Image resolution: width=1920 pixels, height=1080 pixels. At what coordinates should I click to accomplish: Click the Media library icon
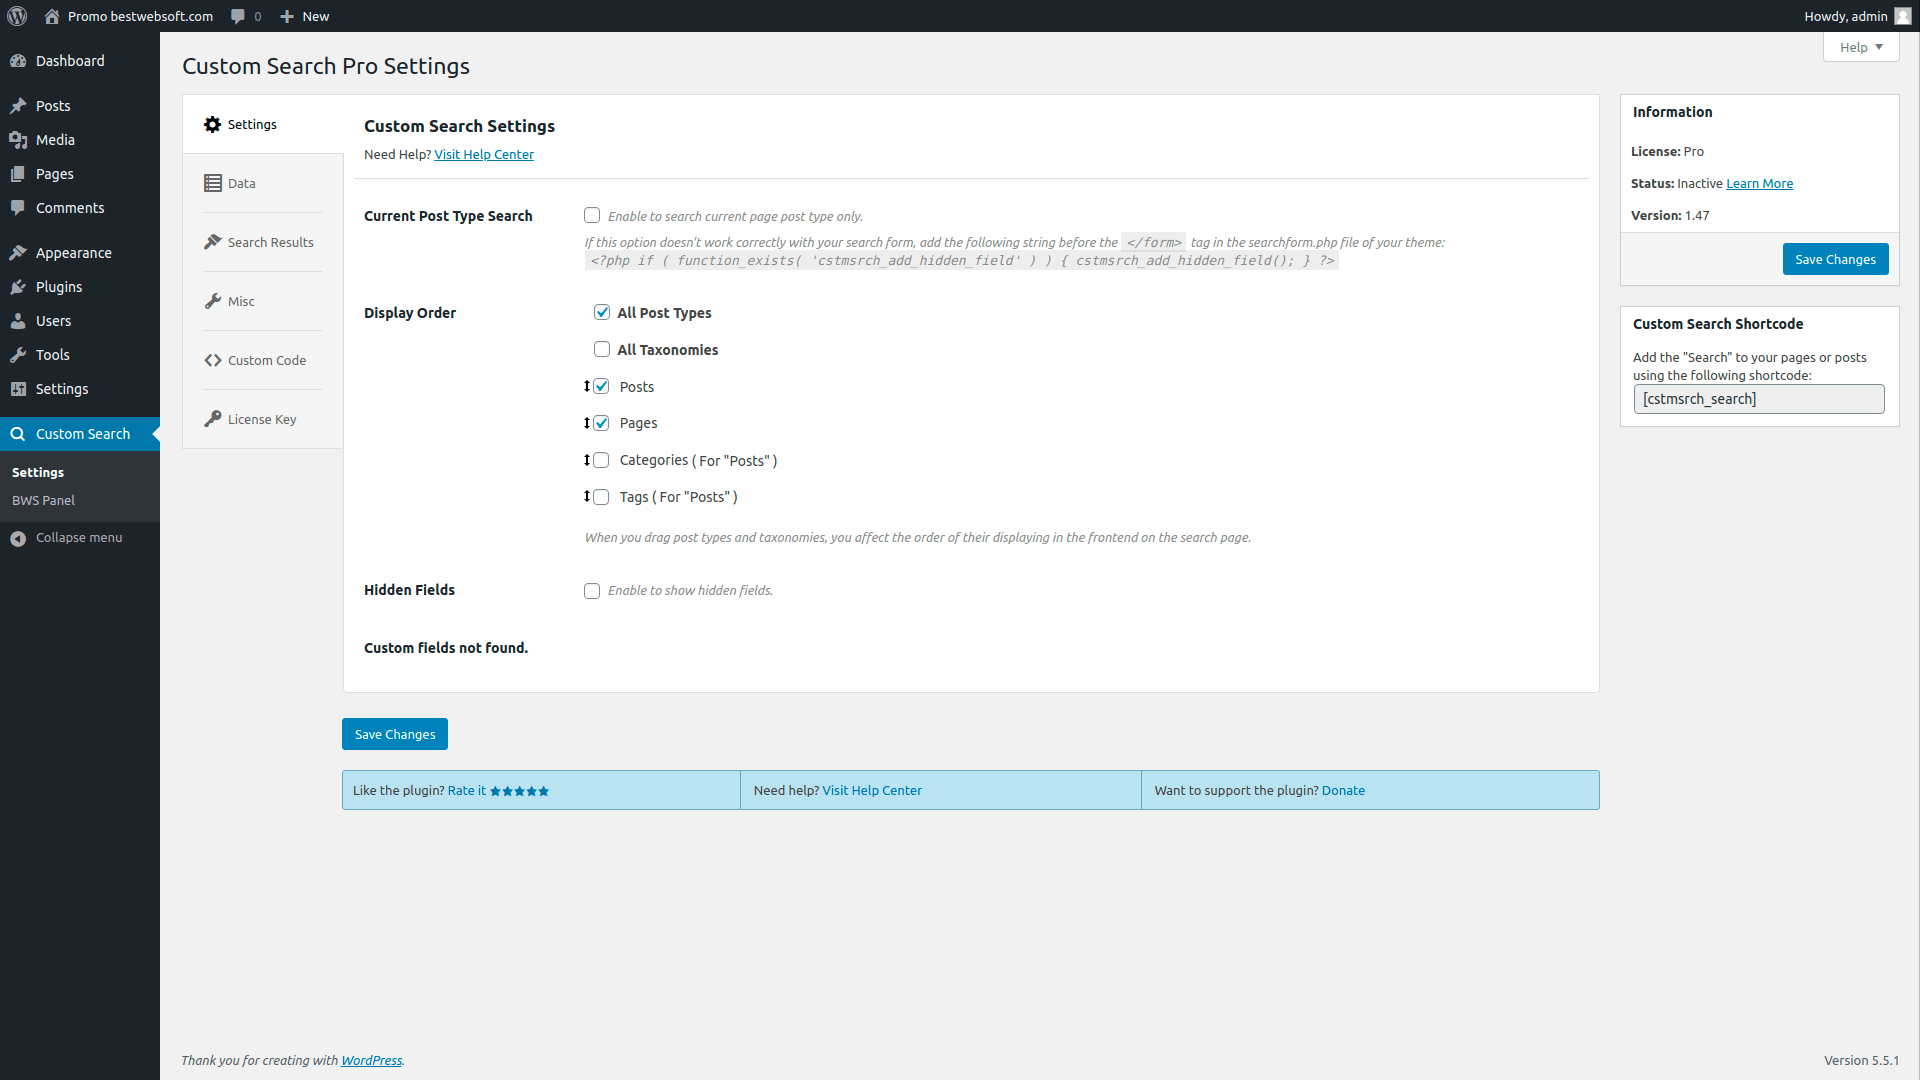click(18, 140)
